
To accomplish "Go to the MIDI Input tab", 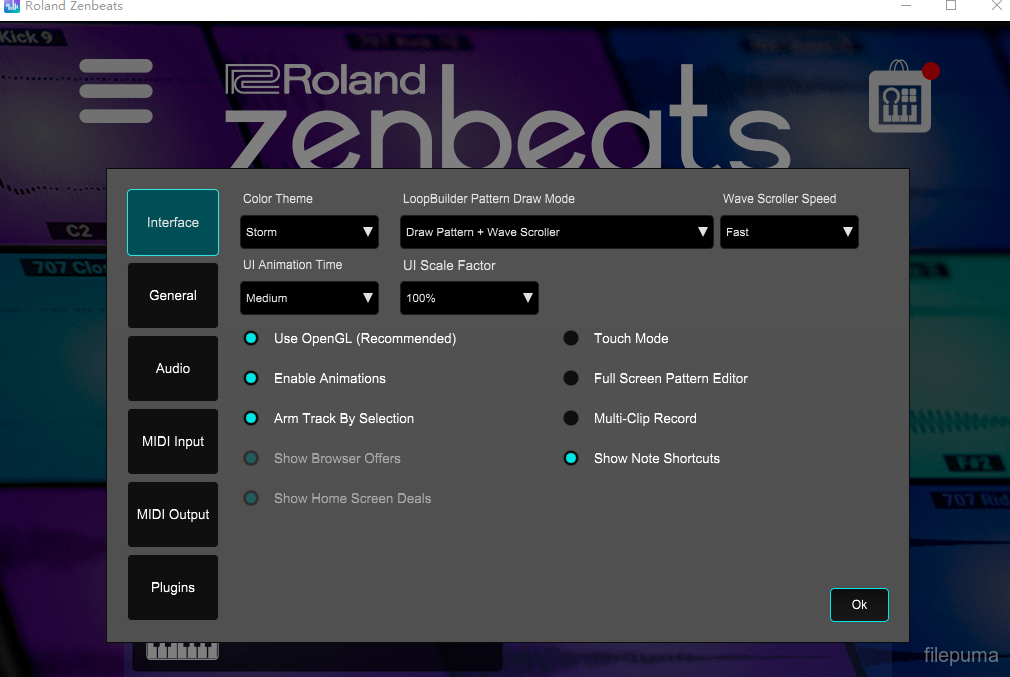I will (x=173, y=442).
